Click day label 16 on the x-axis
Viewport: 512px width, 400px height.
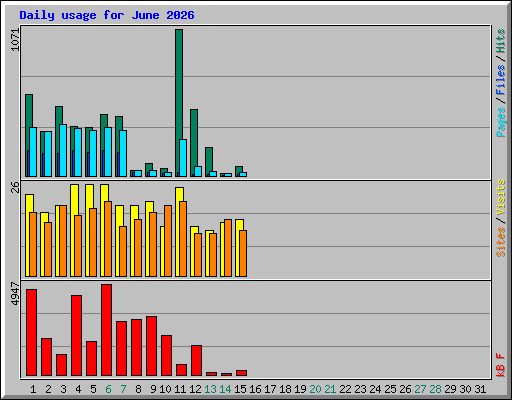click(x=255, y=389)
